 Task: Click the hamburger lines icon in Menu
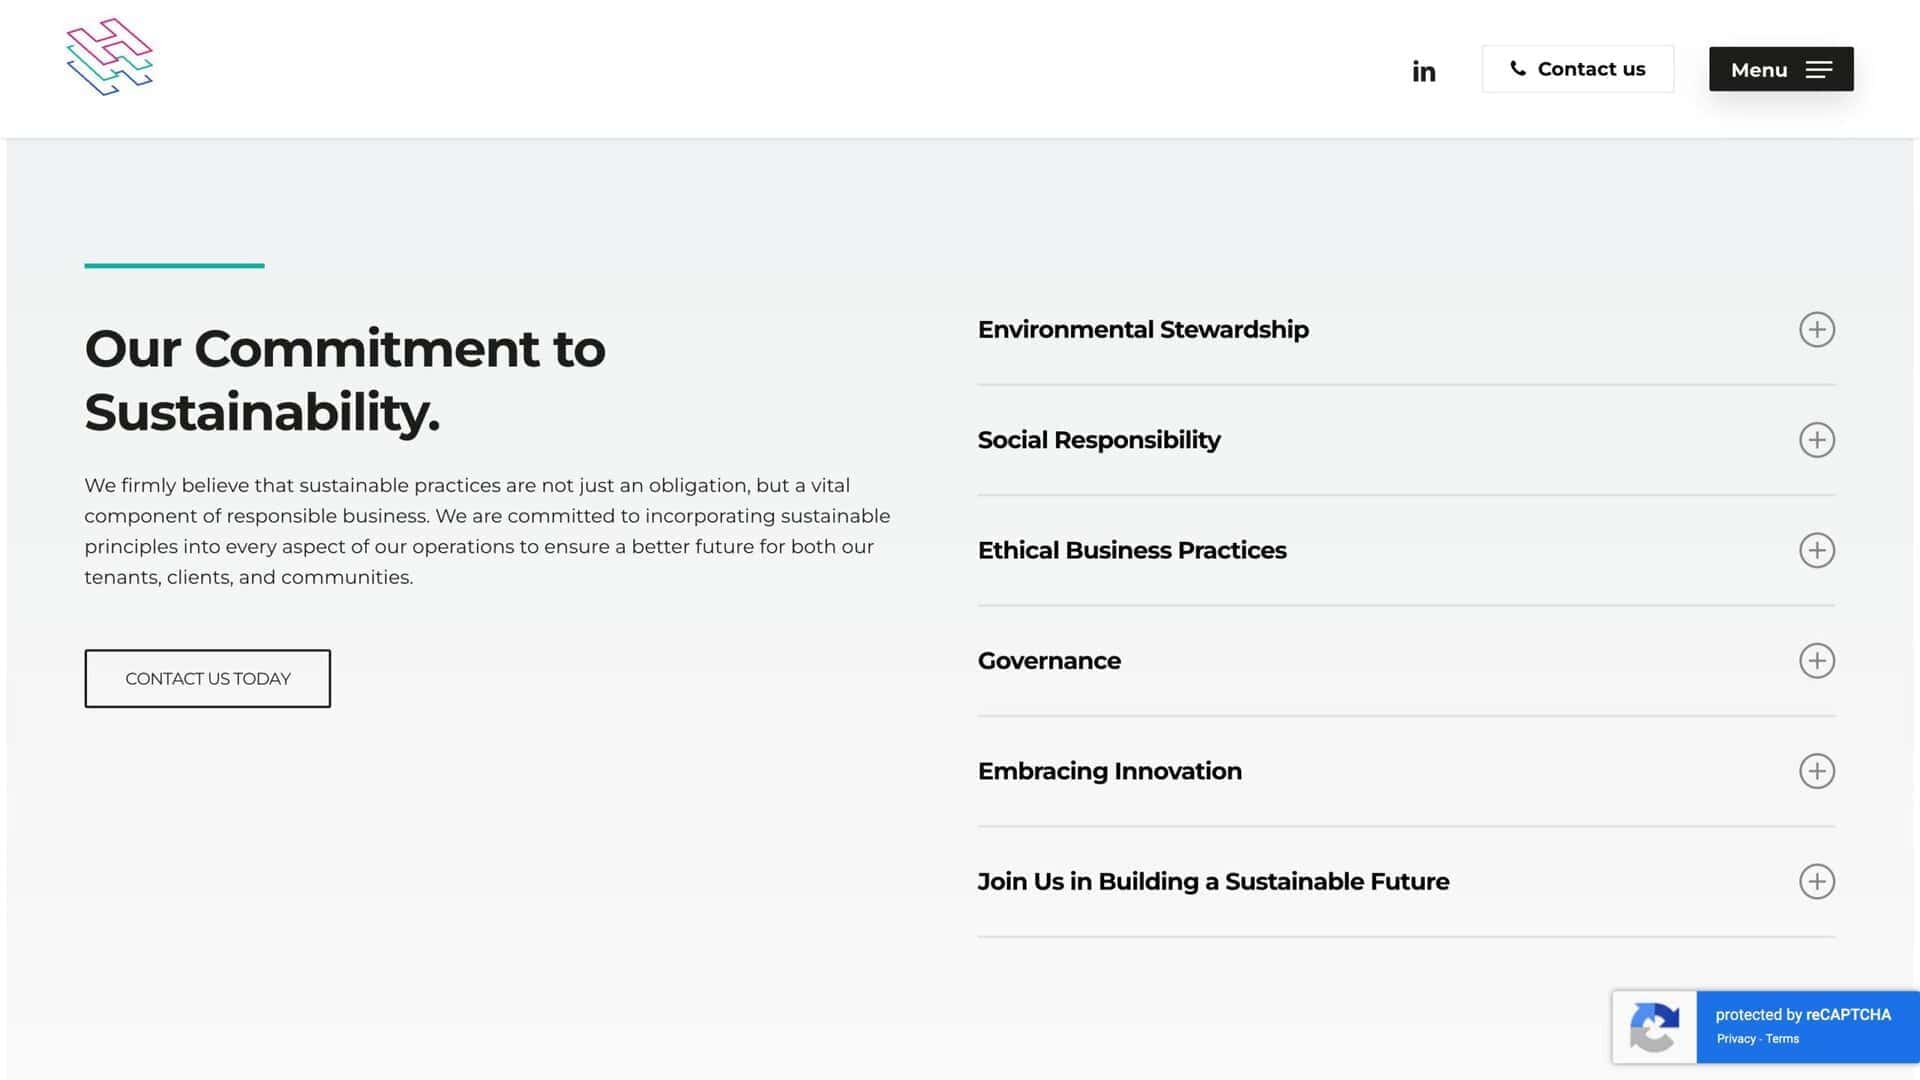(1819, 70)
